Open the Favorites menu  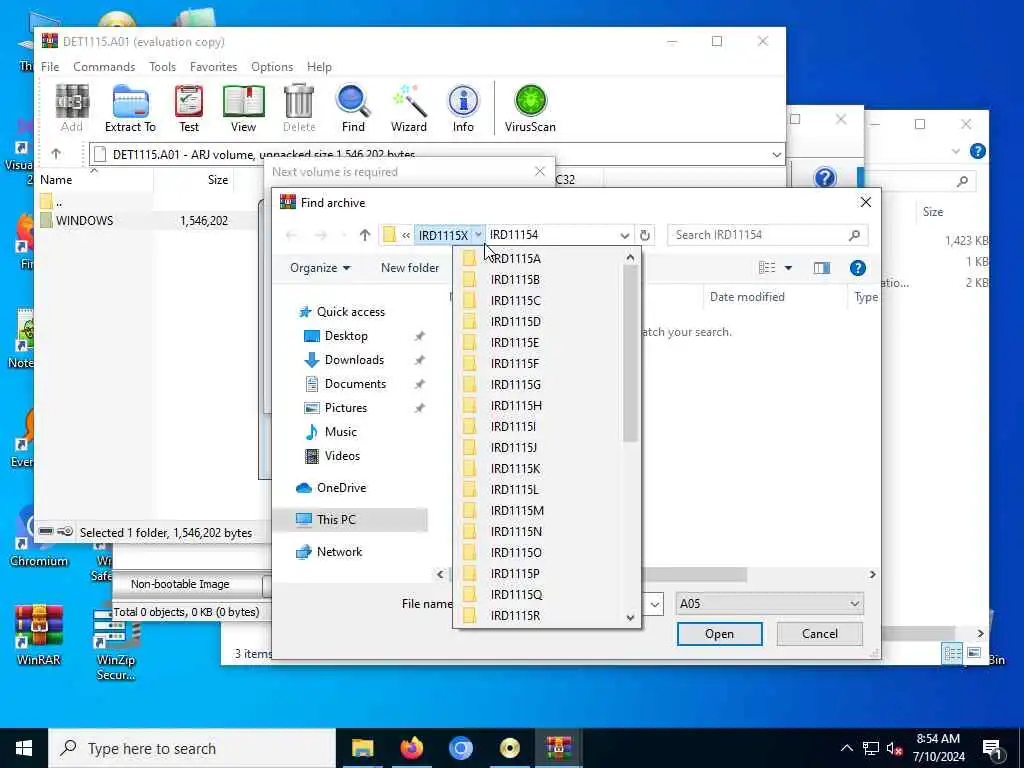tap(214, 67)
